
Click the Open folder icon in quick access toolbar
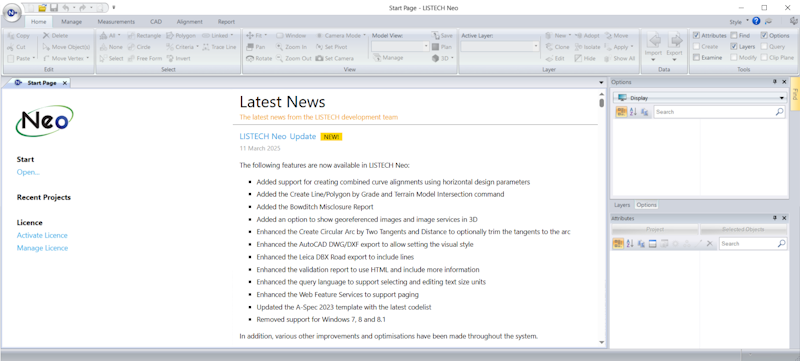pos(43,8)
